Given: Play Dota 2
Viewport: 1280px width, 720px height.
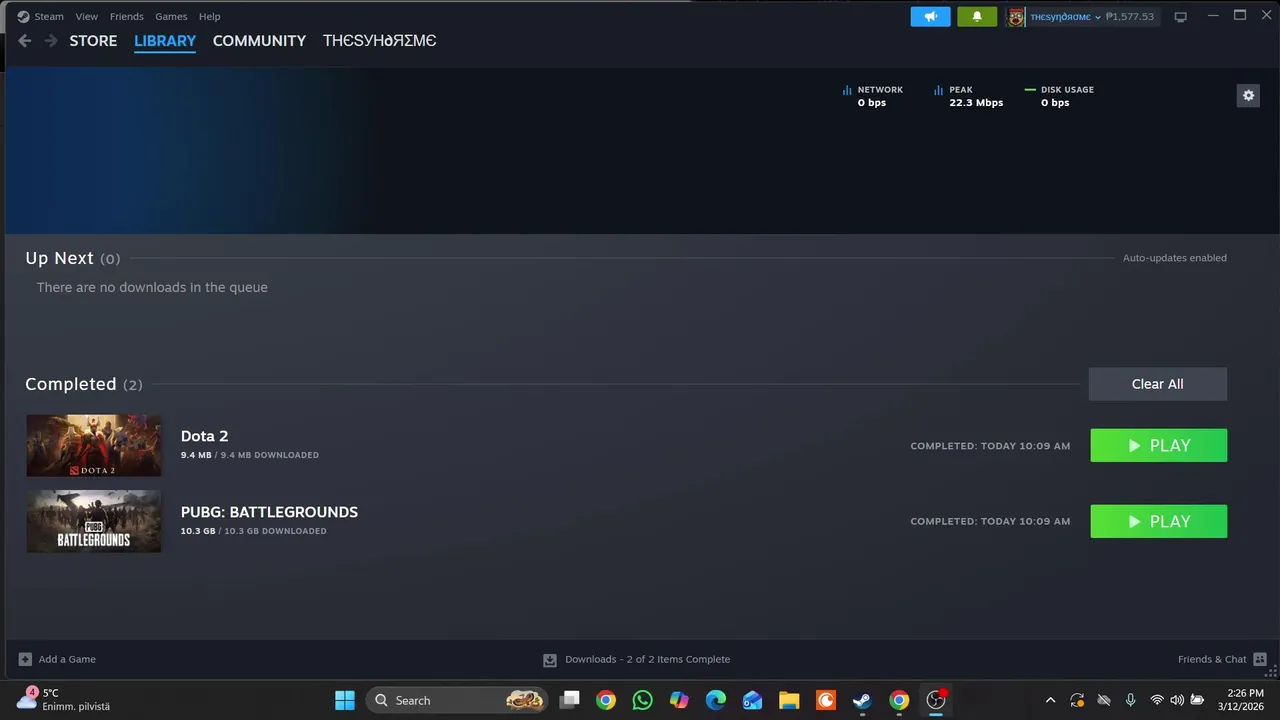Looking at the screenshot, I should click(x=1158, y=445).
